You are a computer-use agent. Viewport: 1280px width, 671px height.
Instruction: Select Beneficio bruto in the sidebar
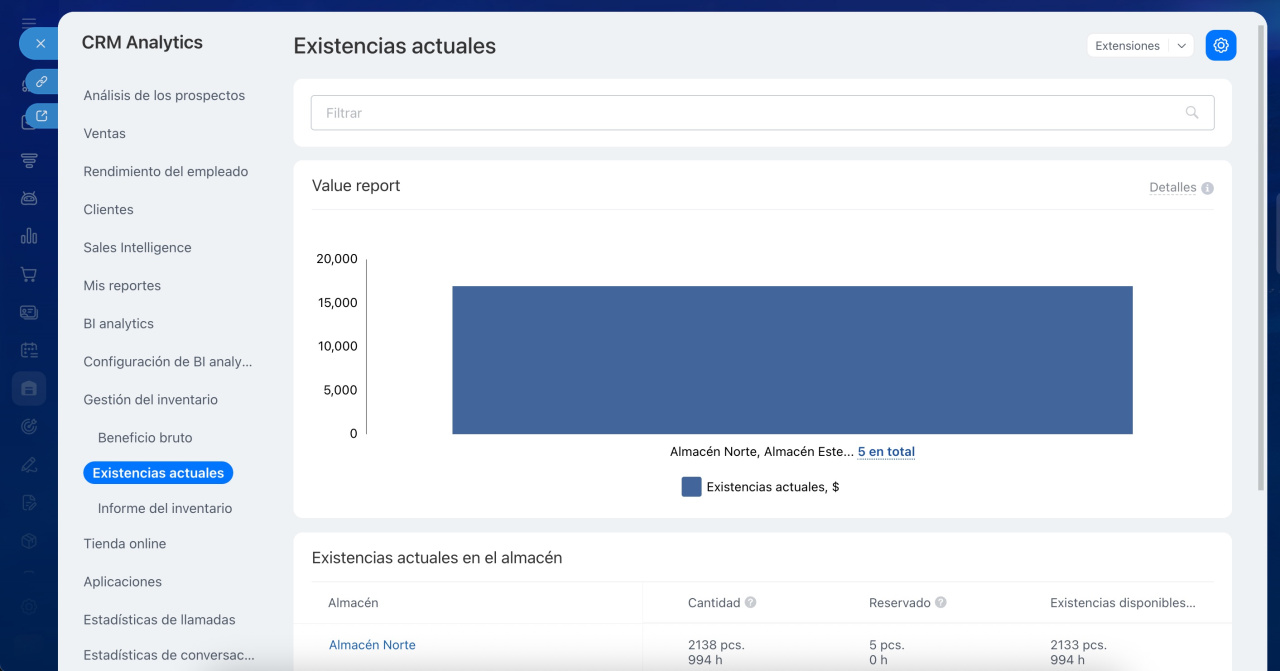click(x=145, y=438)
